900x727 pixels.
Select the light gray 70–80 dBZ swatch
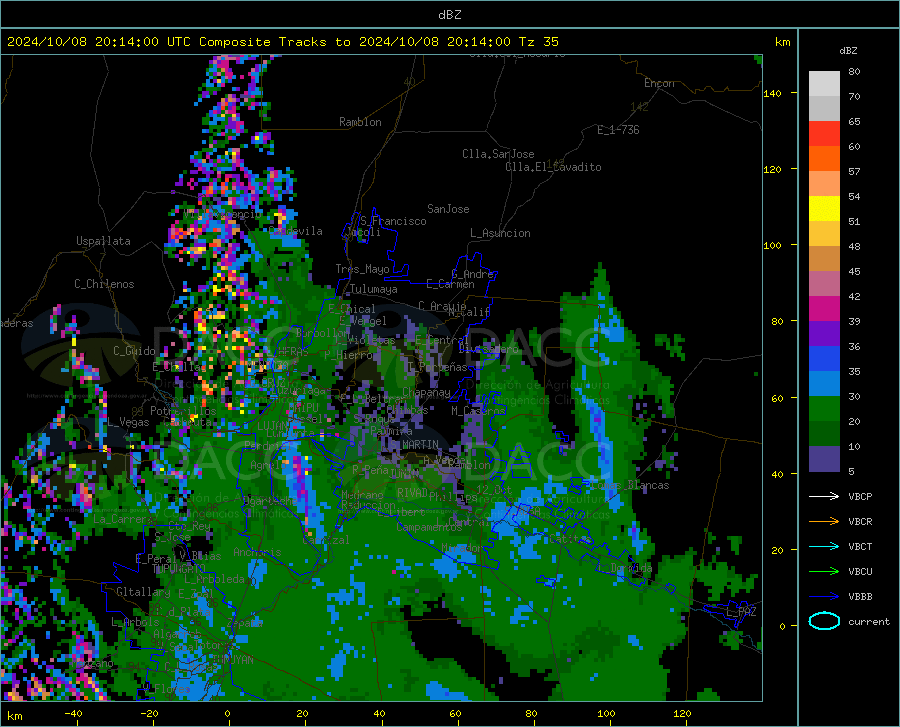click(824, 84)
